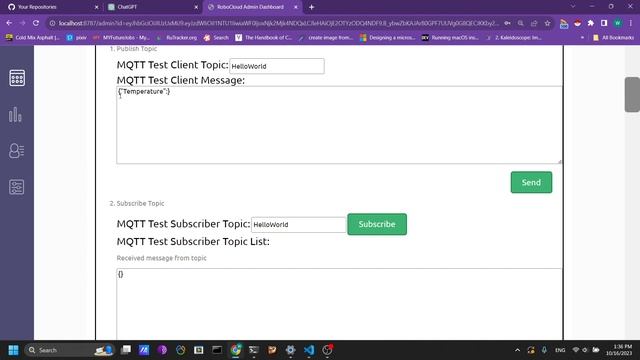Reload the page with the refresh icon

pos(36,23)
